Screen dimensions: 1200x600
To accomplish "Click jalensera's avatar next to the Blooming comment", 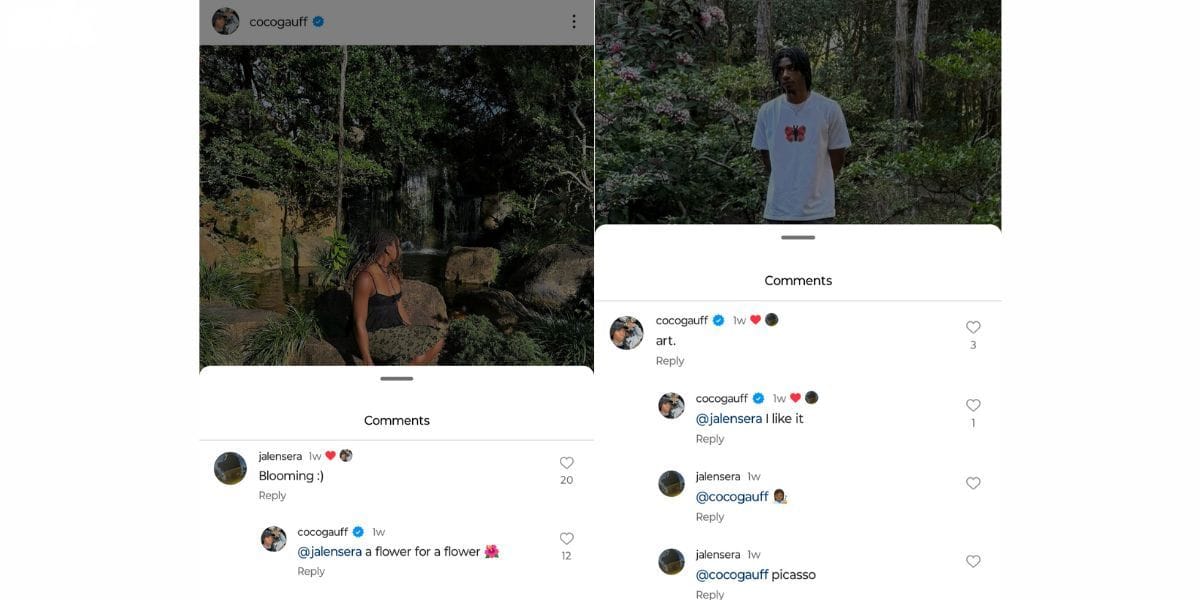I will pos(229,467).
